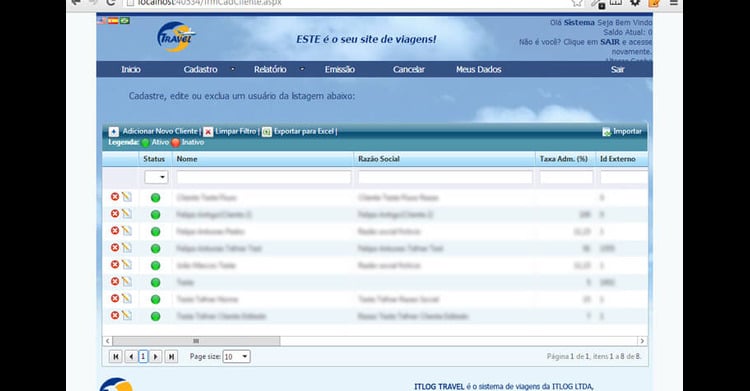750x391 pixels.
Task: Open the Cancelar menu
Action: (409, 69)
